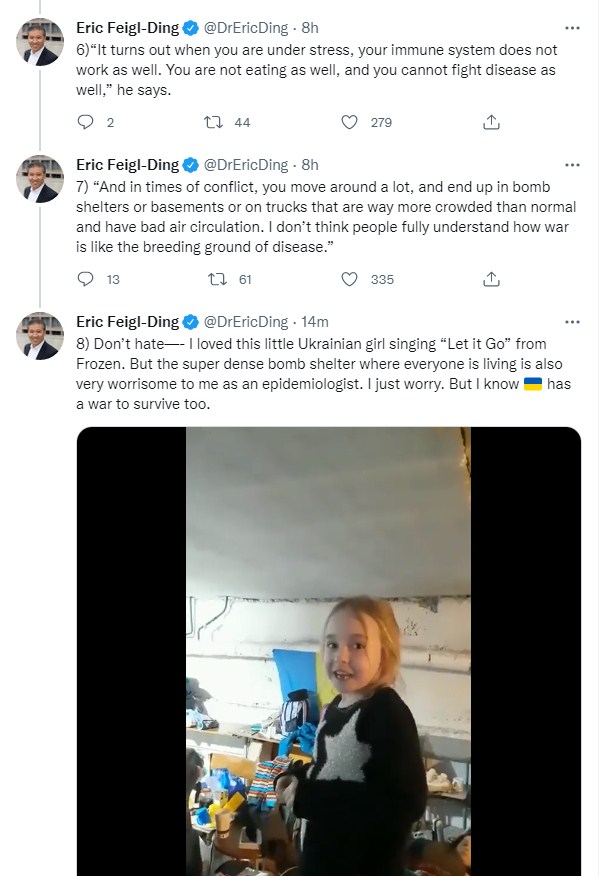Open Eric Feigl-Ding name link on tweet 8
The image size is (601, 876).
coord(127,321)
